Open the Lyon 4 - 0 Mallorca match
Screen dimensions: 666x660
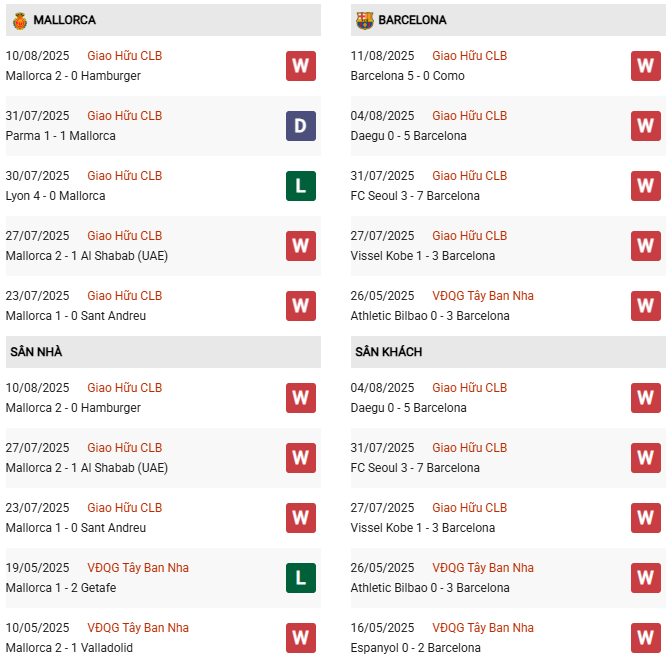55,196
